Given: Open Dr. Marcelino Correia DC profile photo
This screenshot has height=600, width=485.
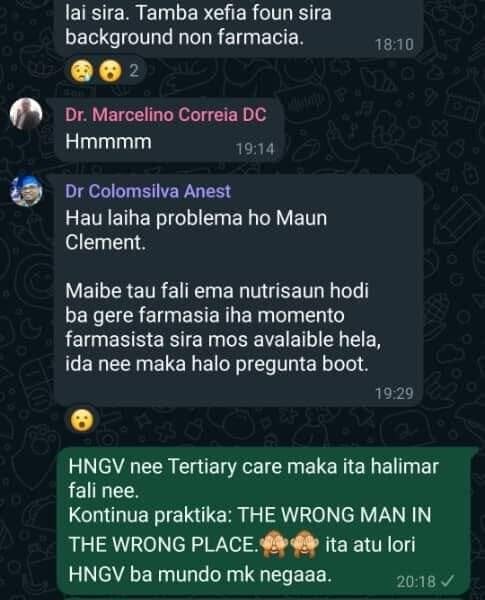Looking at the screenshot, I should tap(26, 114).
